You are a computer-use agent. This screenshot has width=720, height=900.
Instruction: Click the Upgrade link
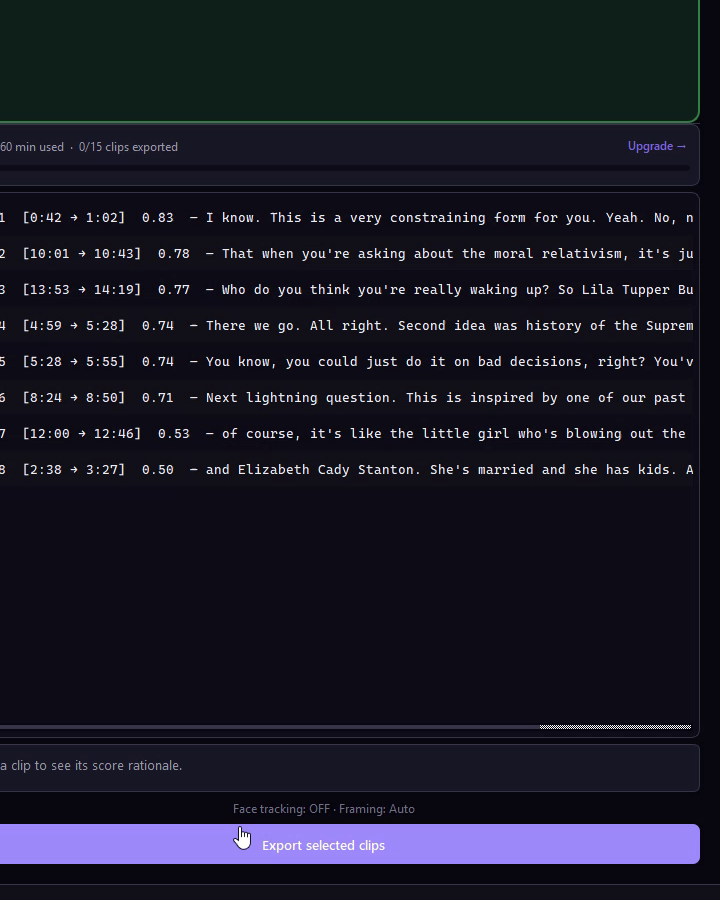click(657, 146)
